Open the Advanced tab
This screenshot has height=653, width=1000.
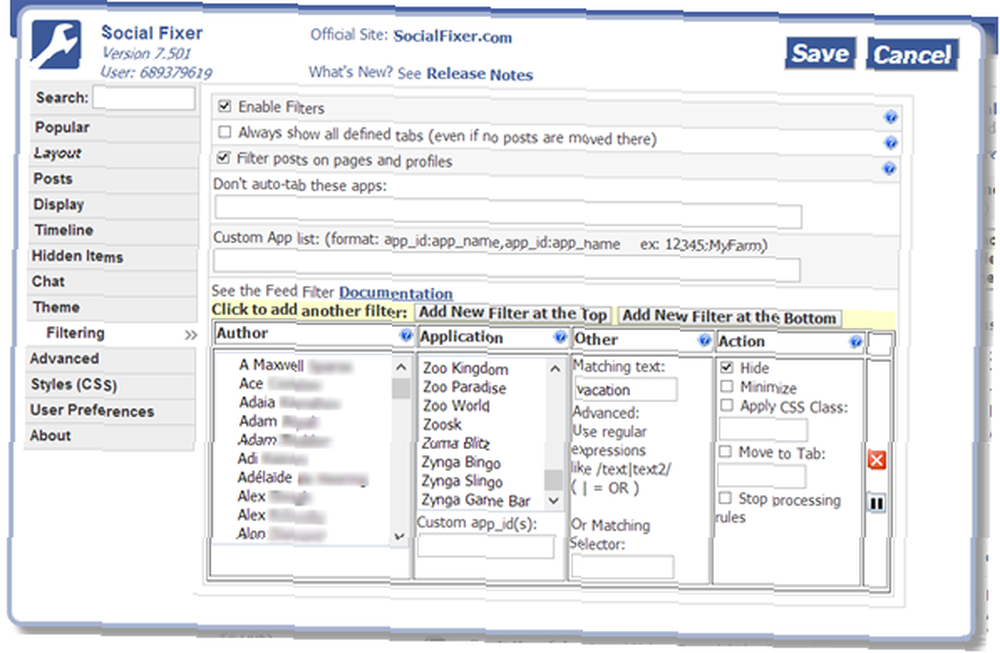pyautogui.click(x=111, y=359)
